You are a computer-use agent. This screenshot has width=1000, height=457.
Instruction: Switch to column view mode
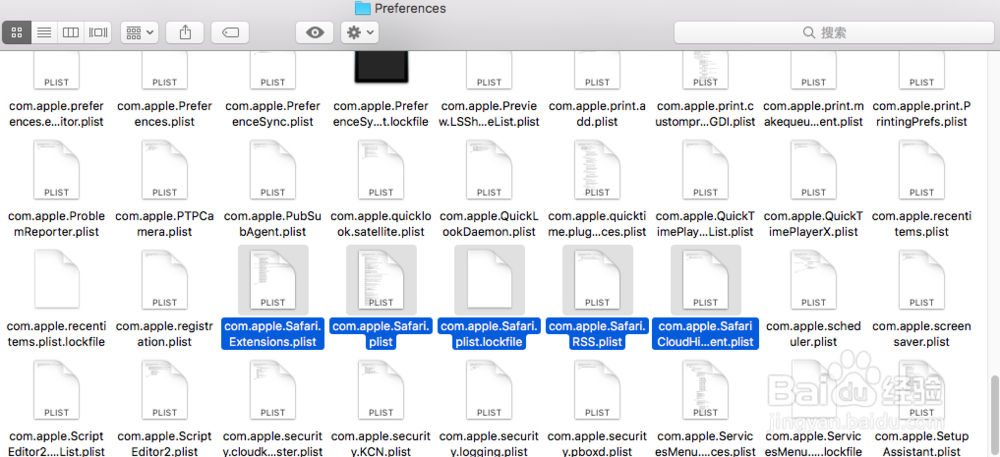point(71,32)
